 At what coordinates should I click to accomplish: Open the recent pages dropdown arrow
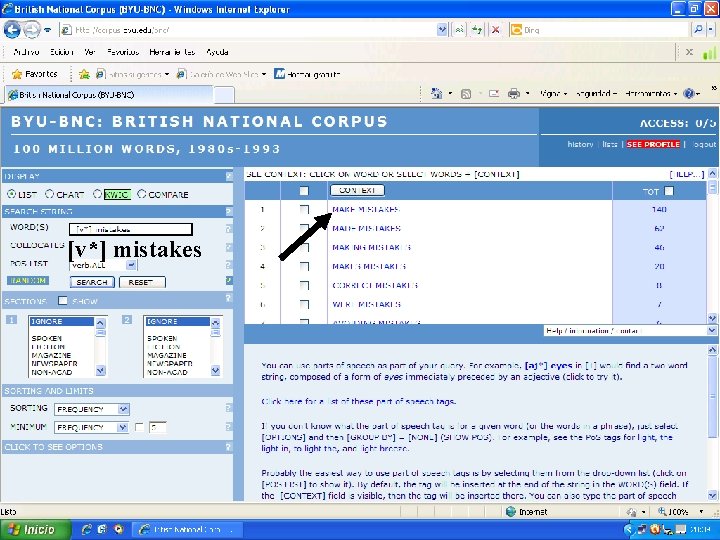tap(48, 30)
